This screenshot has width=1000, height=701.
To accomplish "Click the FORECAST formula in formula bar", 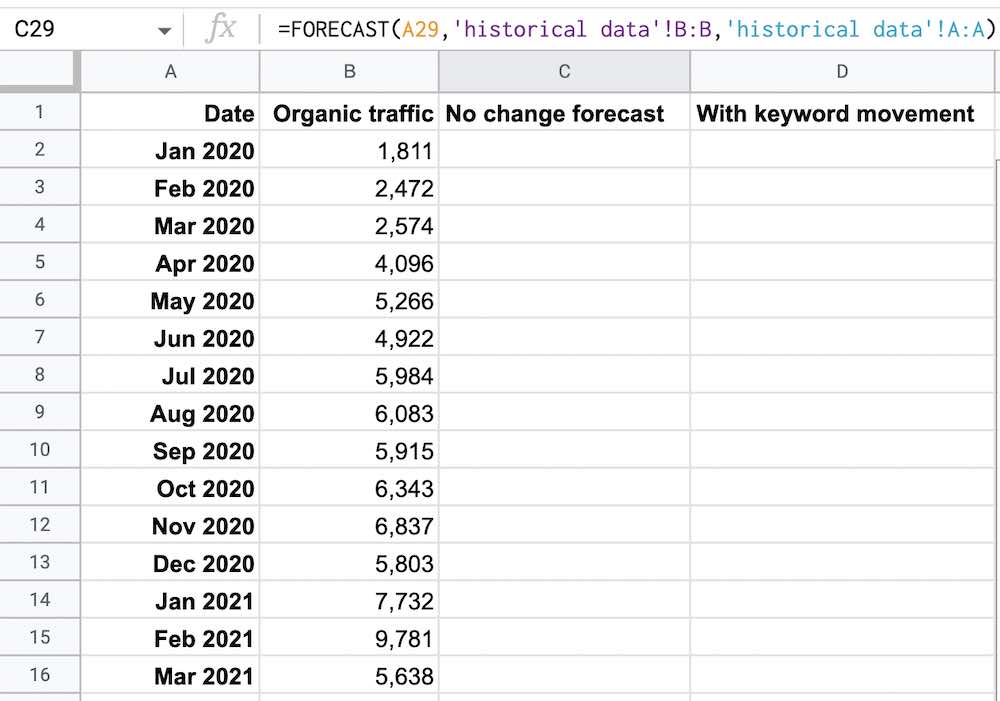I will [x=636, y=29].
